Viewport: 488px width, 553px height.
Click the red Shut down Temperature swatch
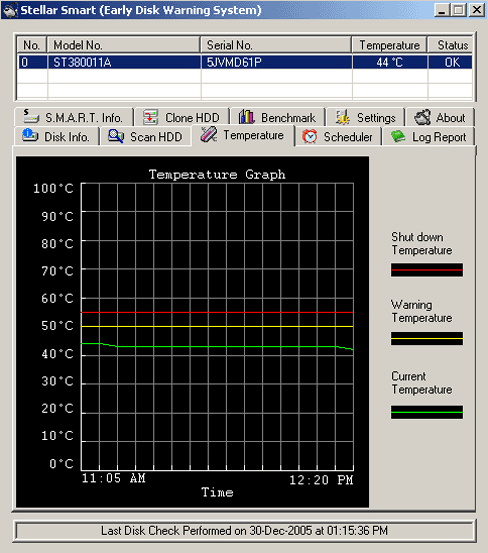[x=427, y=270]
